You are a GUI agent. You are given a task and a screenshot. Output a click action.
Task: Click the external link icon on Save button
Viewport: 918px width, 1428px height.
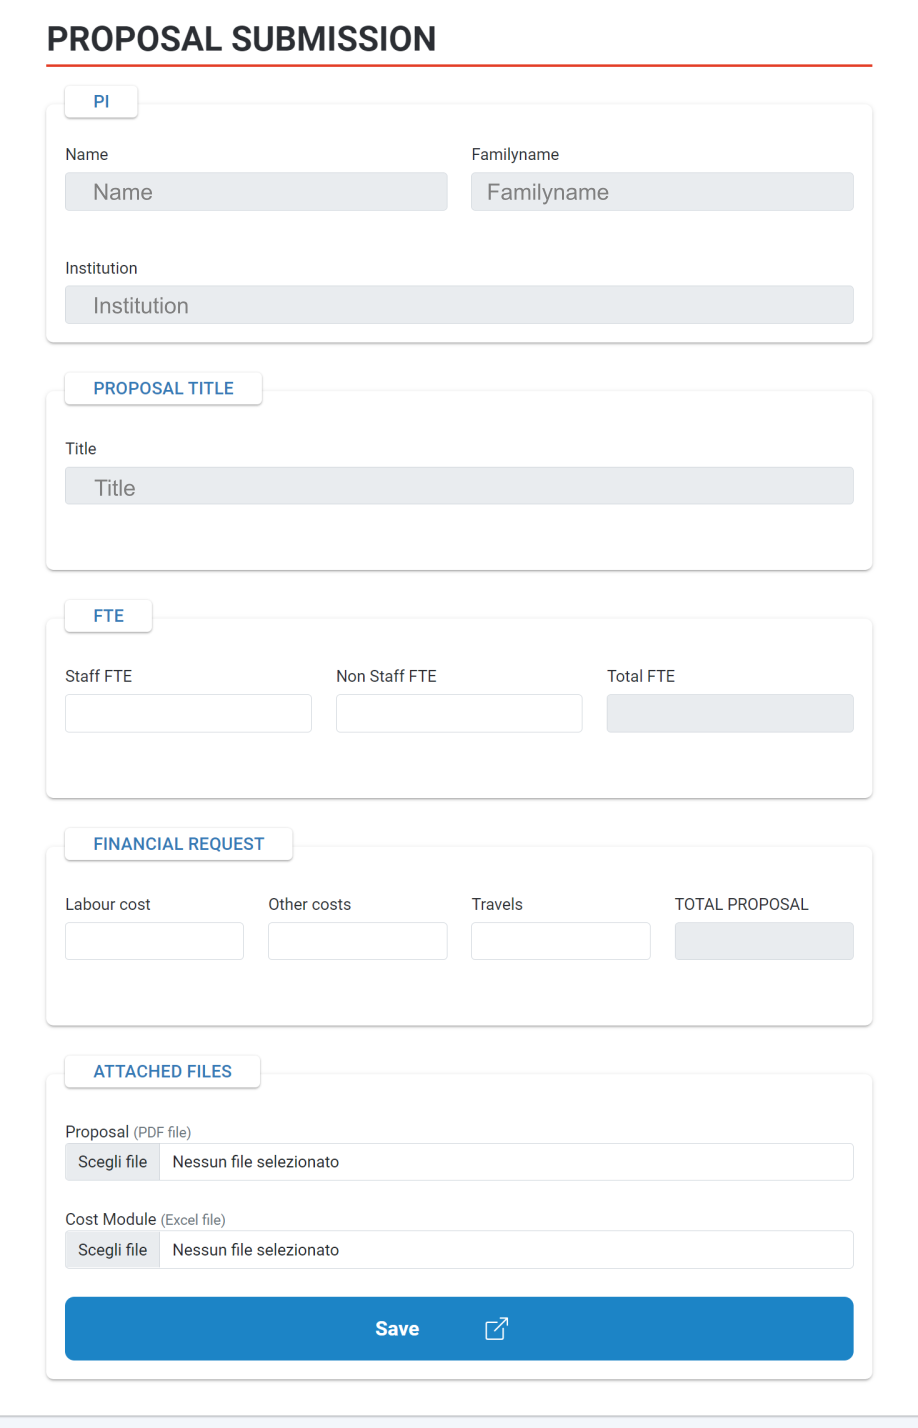coord(497,1328)
